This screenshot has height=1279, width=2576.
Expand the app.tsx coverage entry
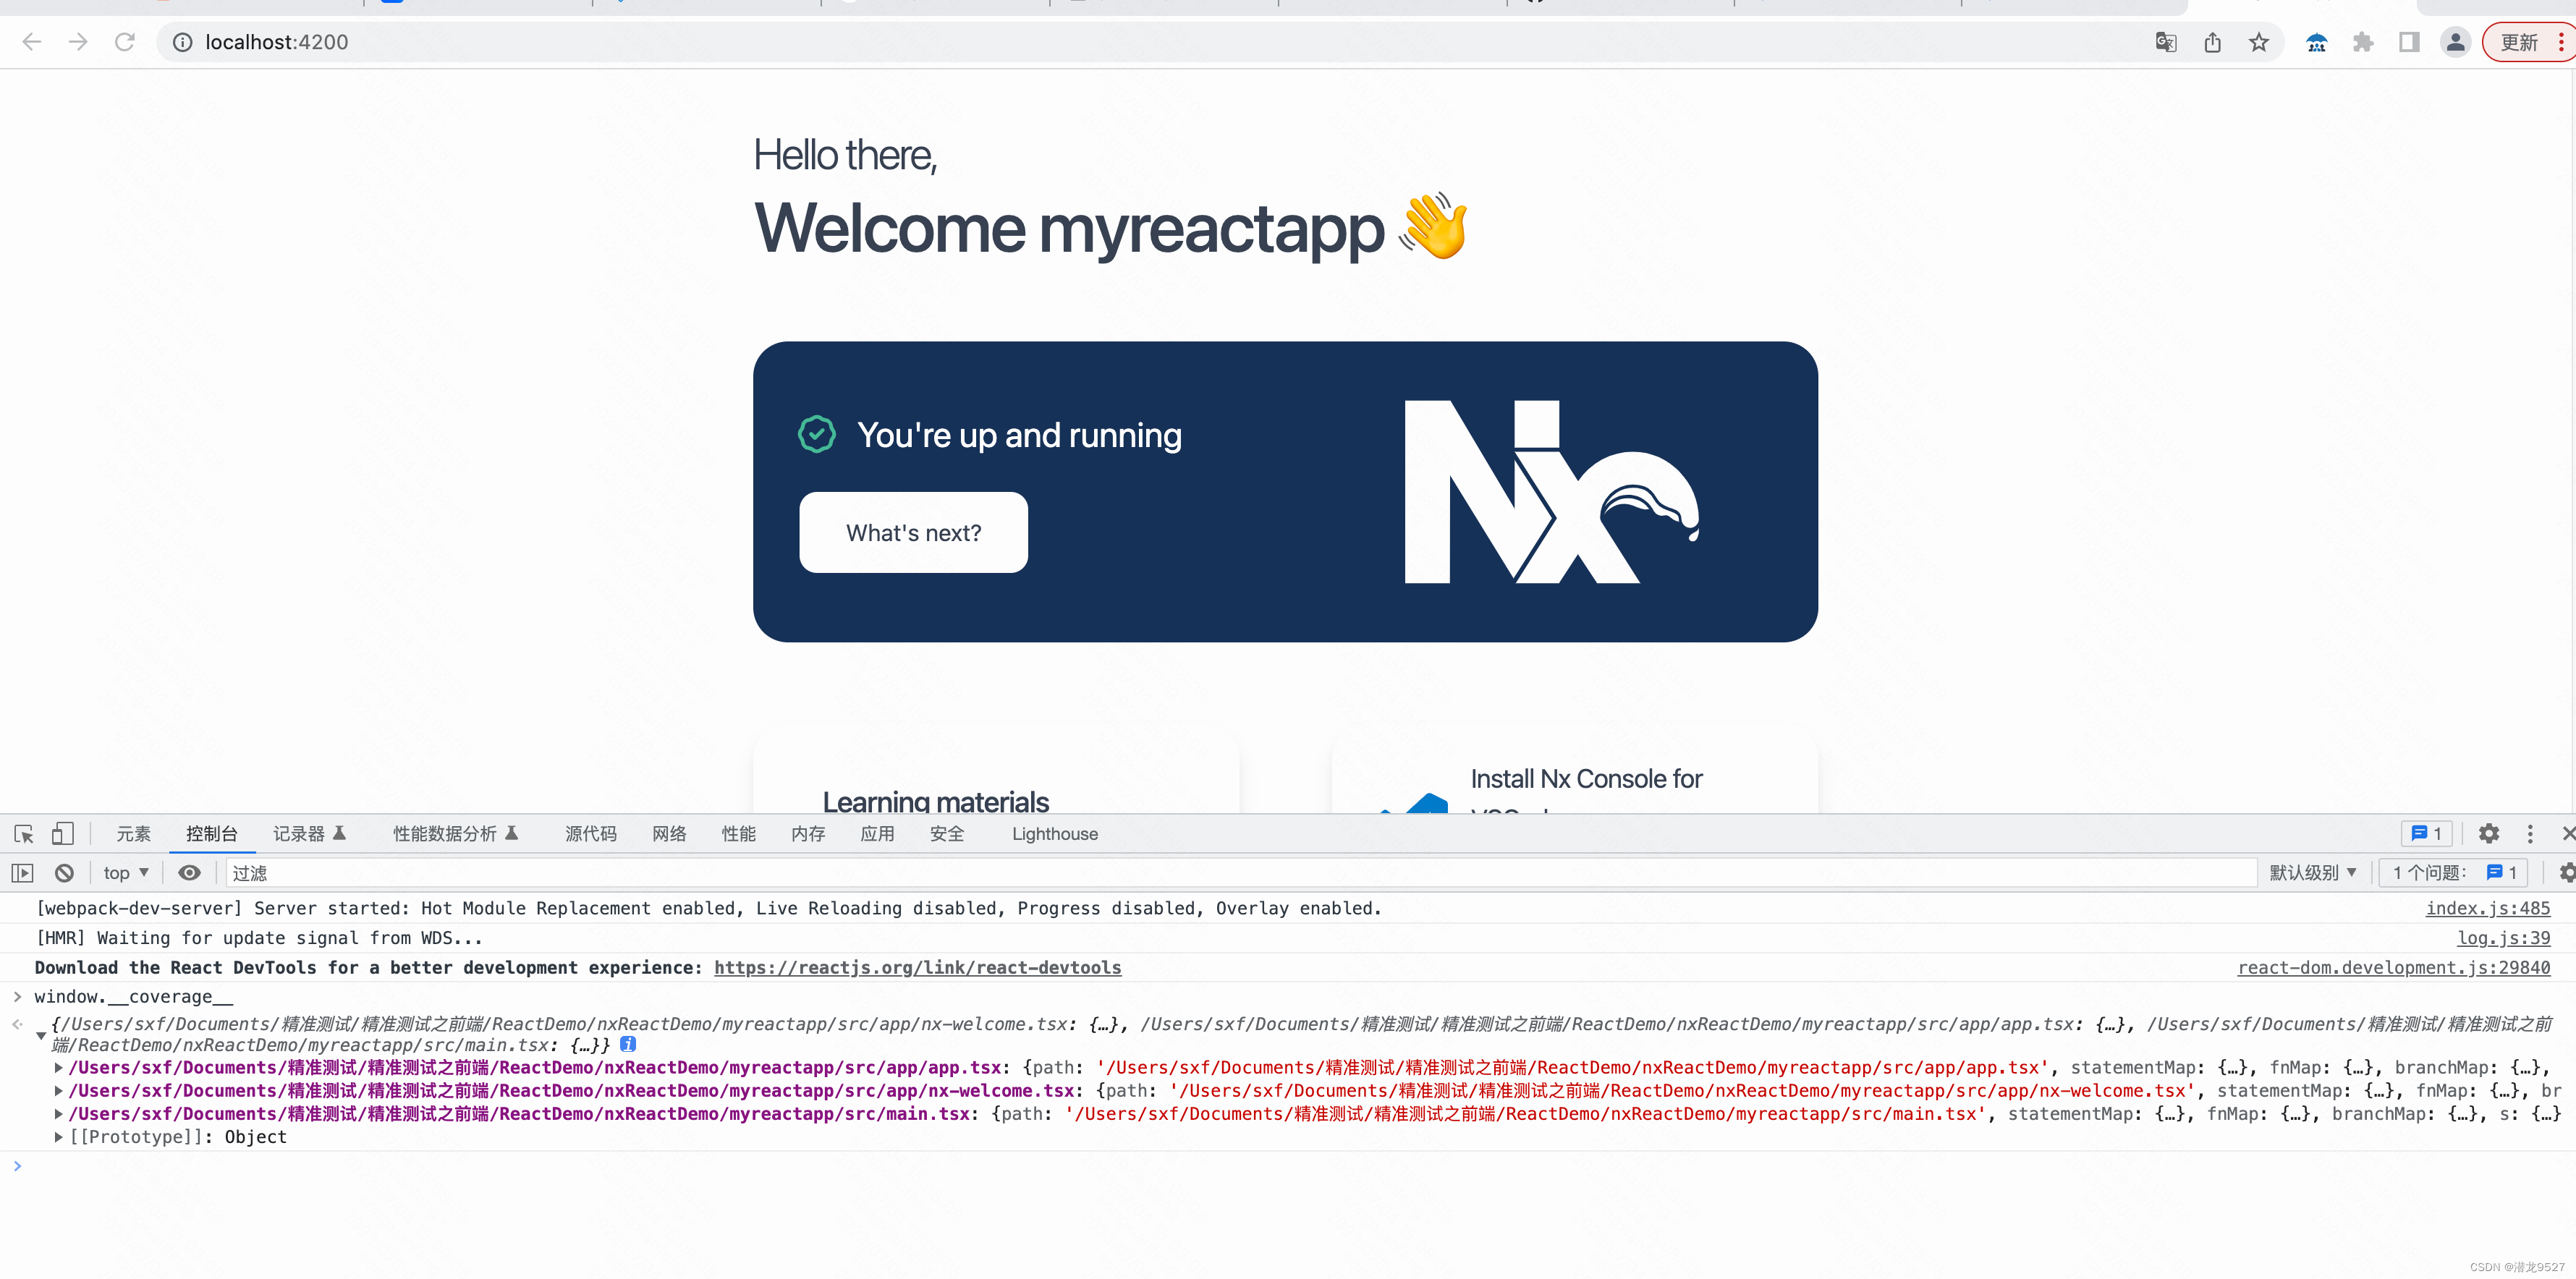click(x=58, y=1067)
